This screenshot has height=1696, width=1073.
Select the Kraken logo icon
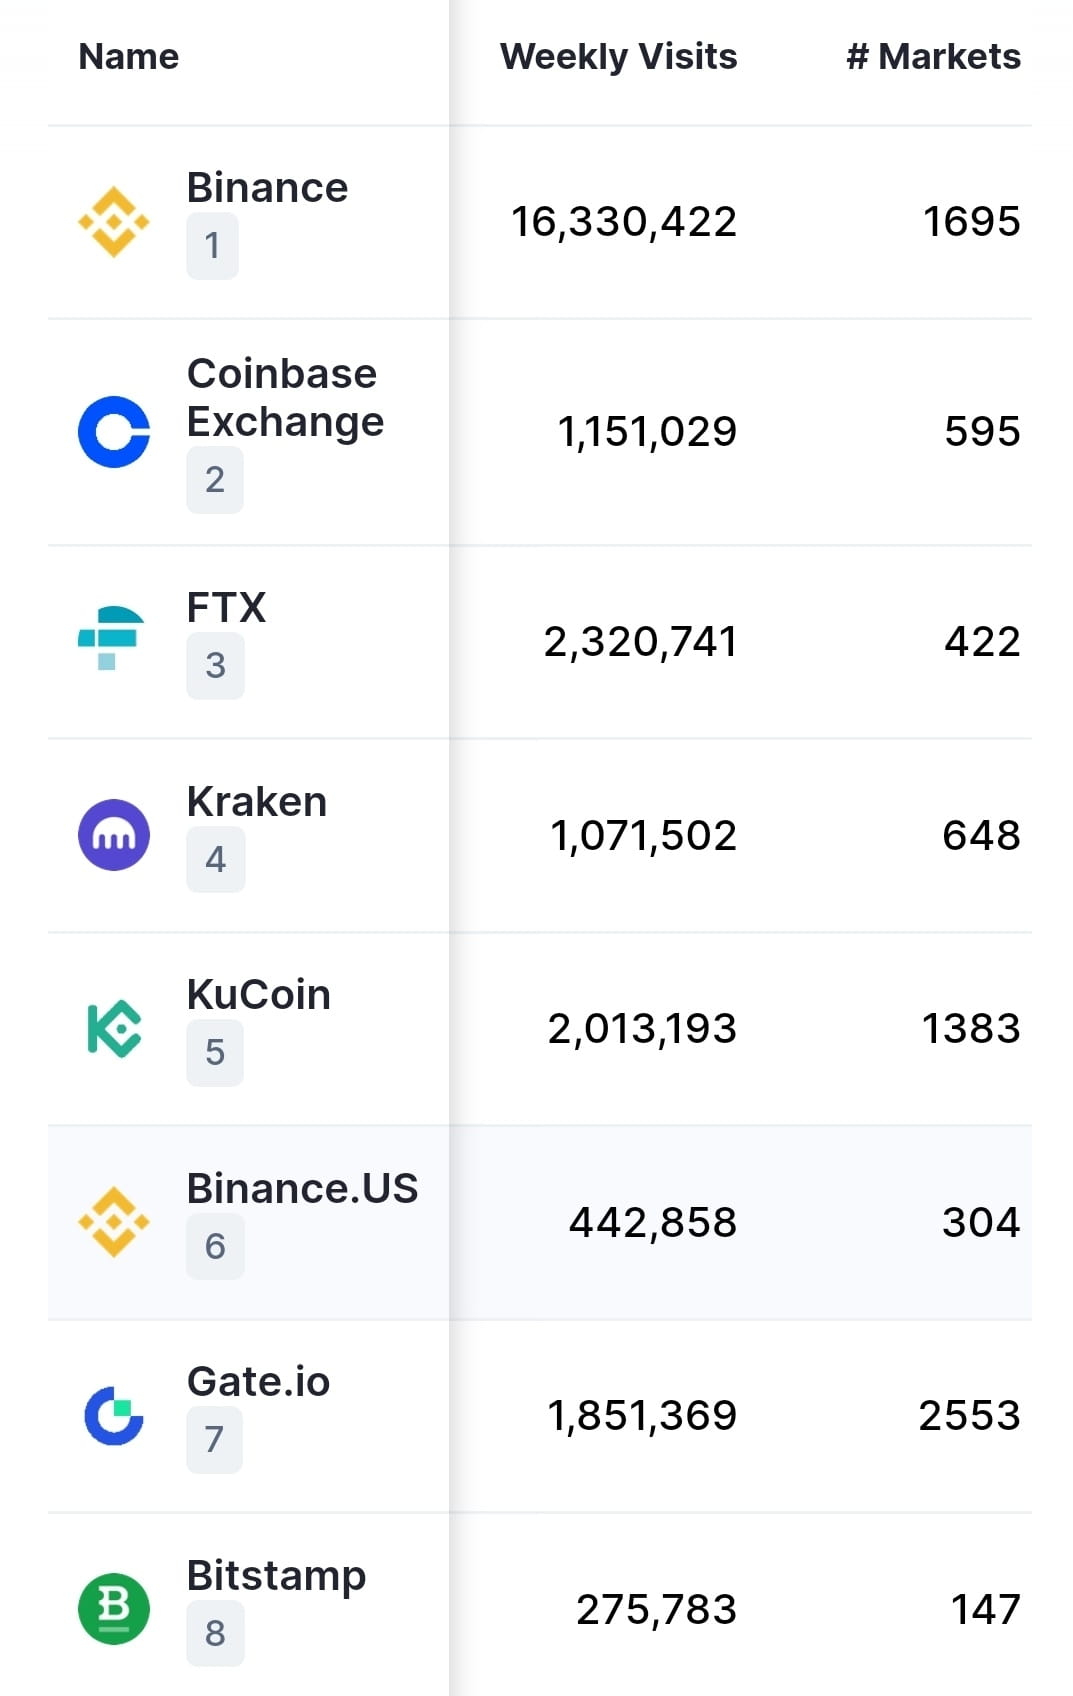point(113,833)
